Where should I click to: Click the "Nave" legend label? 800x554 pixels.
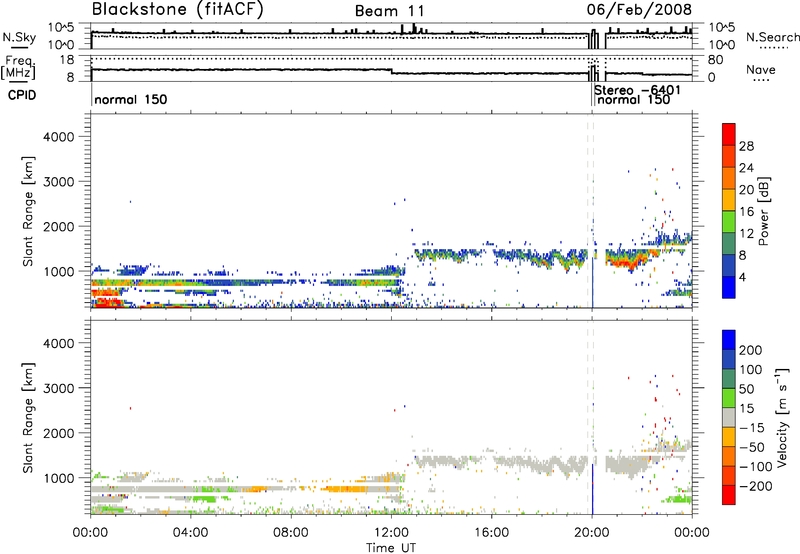click(761, 69)
